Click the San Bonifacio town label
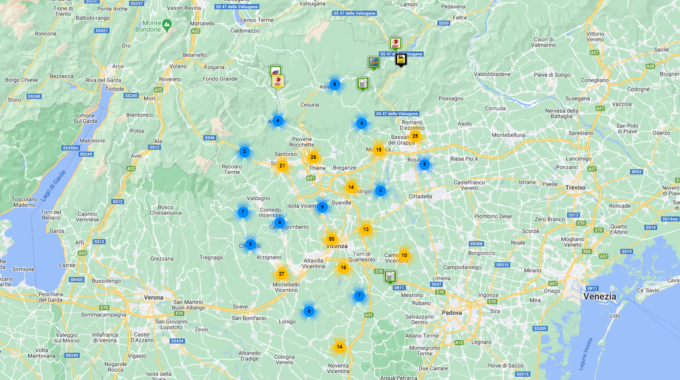This screenshot has height=380, width=680. pos(249,318)
